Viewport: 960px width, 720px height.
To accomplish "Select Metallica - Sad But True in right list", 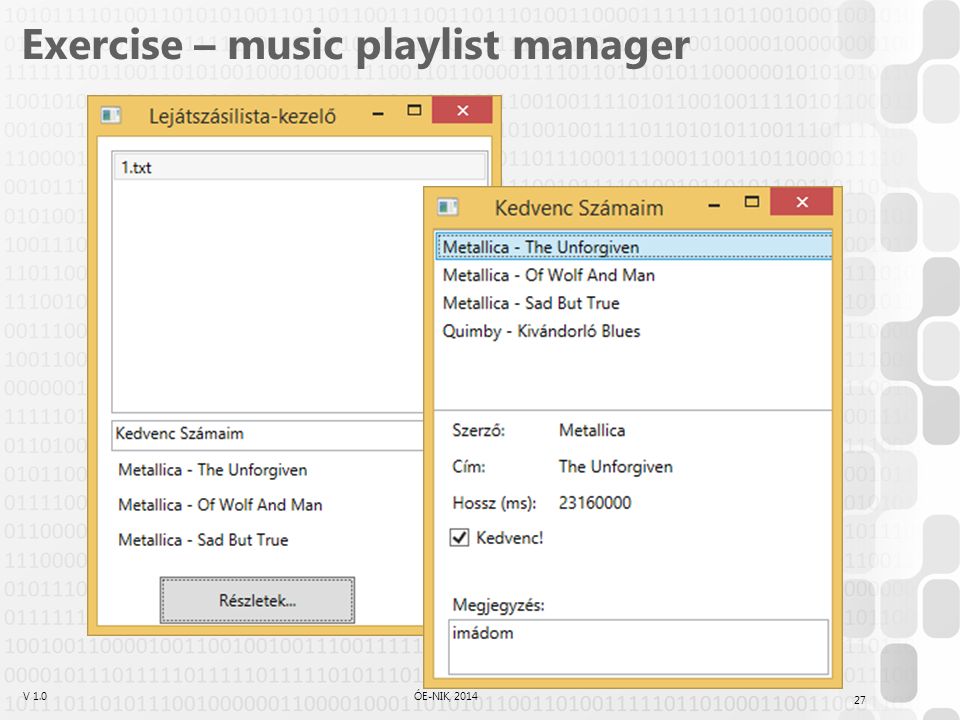I will 634,303.
